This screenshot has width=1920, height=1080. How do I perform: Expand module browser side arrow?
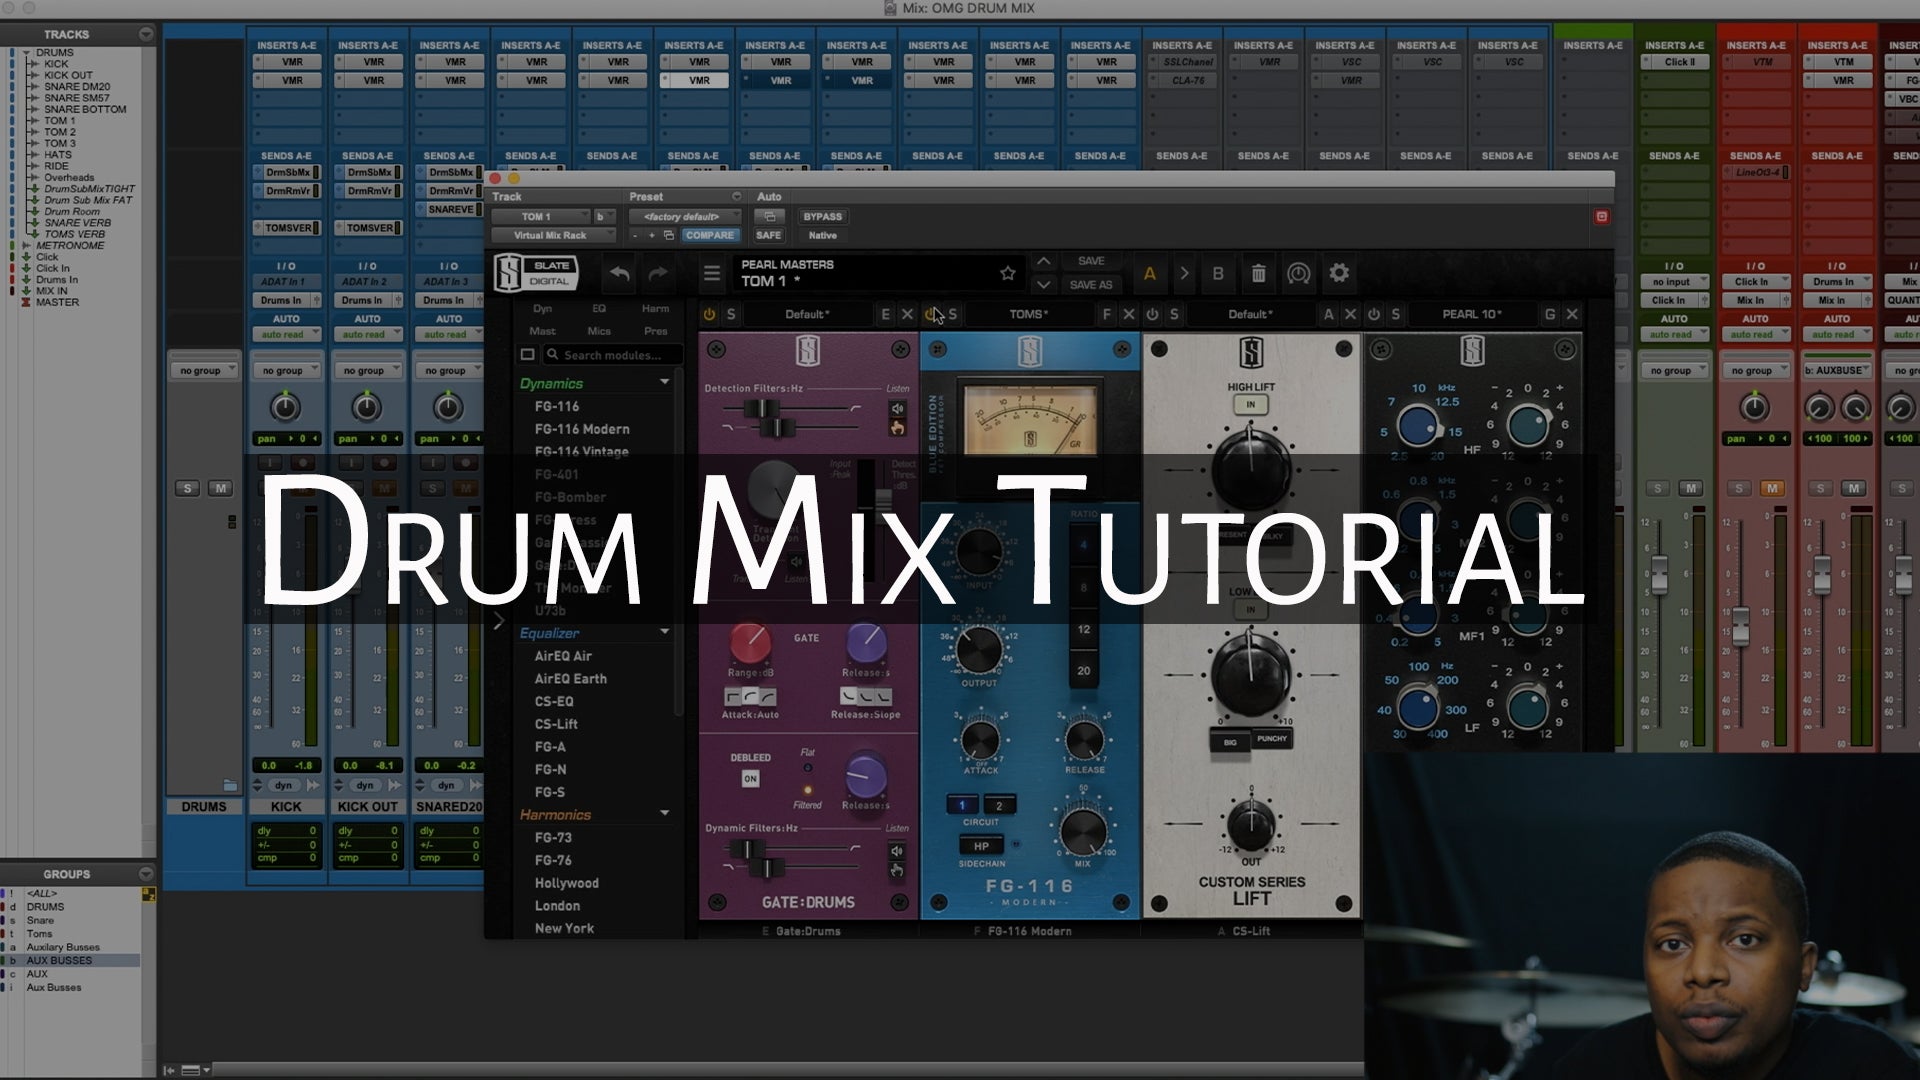[x=499, y=621]
